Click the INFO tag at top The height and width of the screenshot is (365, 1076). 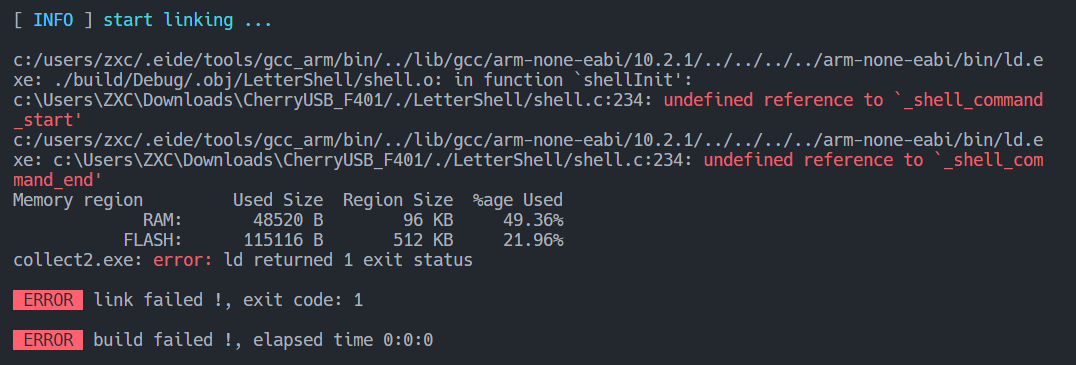tap(54, 21)
